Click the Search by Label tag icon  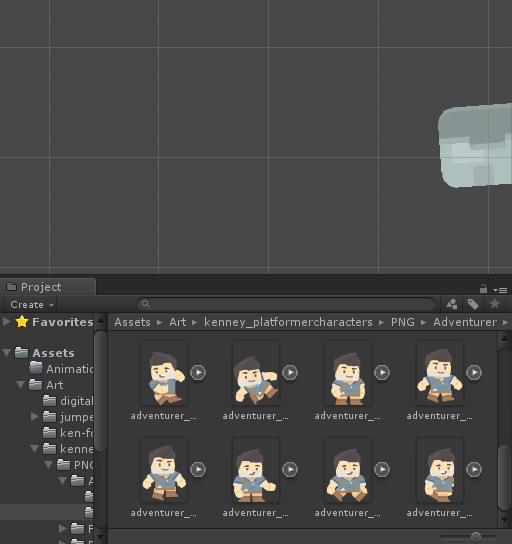(473, 304)
